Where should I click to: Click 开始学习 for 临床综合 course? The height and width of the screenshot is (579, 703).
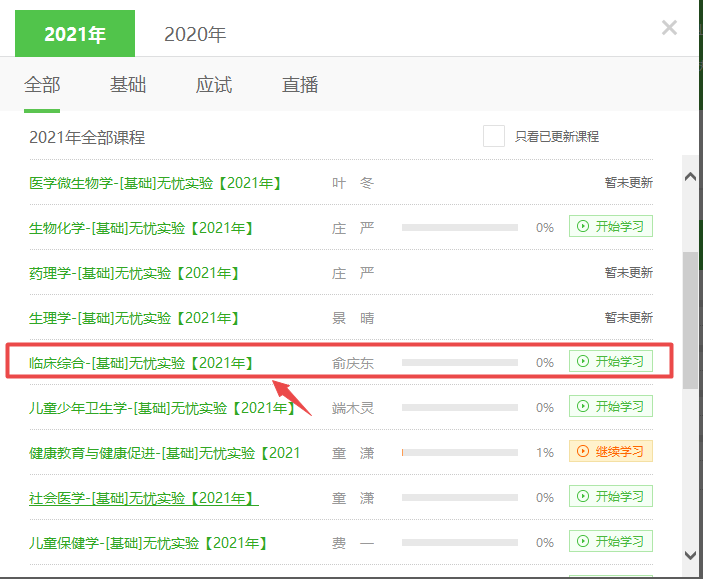point(611,362)
